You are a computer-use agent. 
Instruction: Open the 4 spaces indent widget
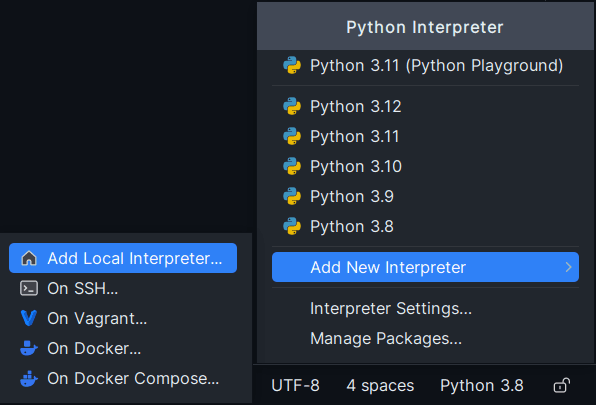pyautogui.click(x=380, y=386)
